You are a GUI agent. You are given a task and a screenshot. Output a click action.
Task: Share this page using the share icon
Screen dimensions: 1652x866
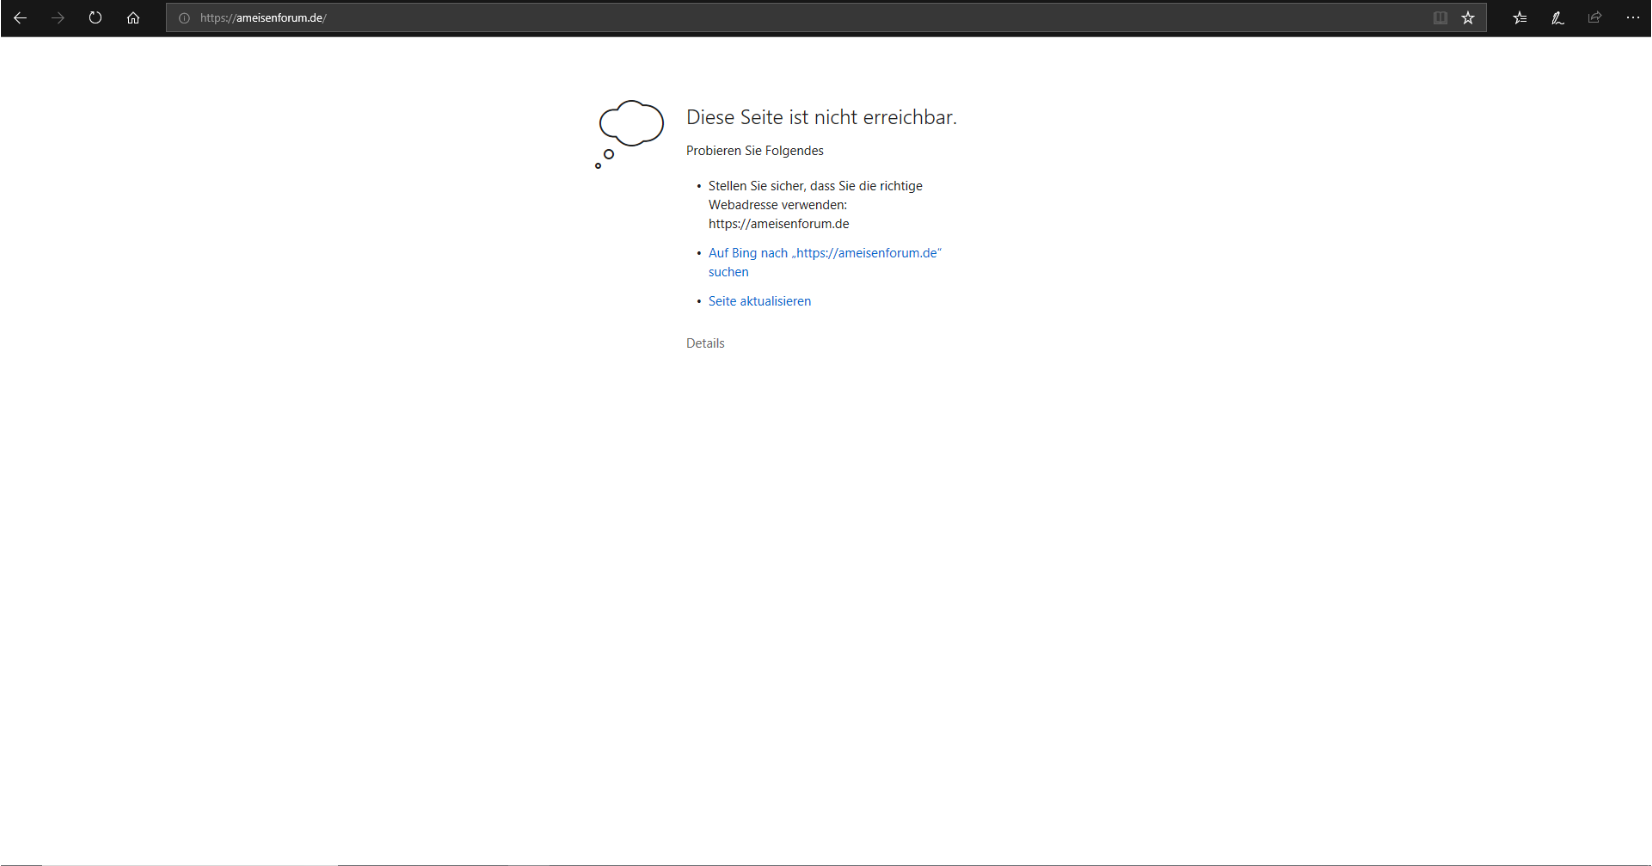click(1595, 18)
